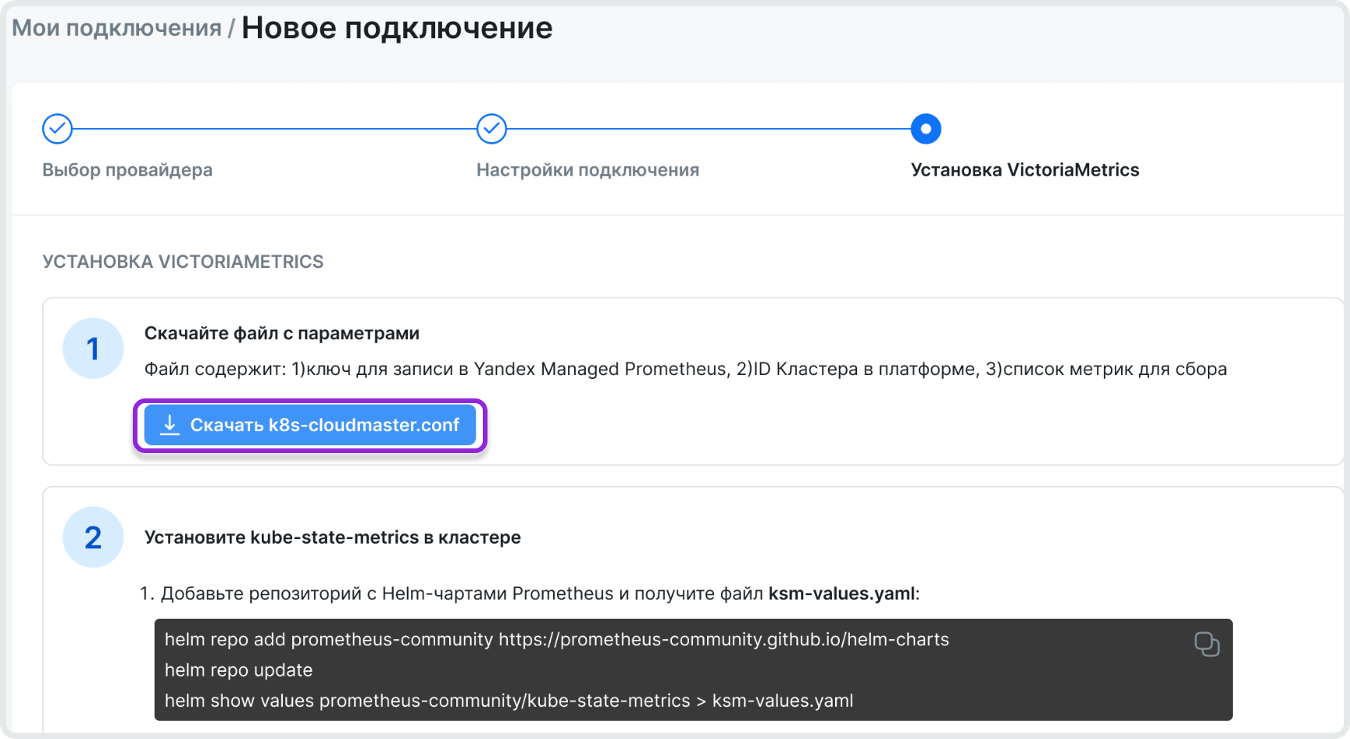
Task: Click the helm show values command line
Action: (x=508, y=700)
